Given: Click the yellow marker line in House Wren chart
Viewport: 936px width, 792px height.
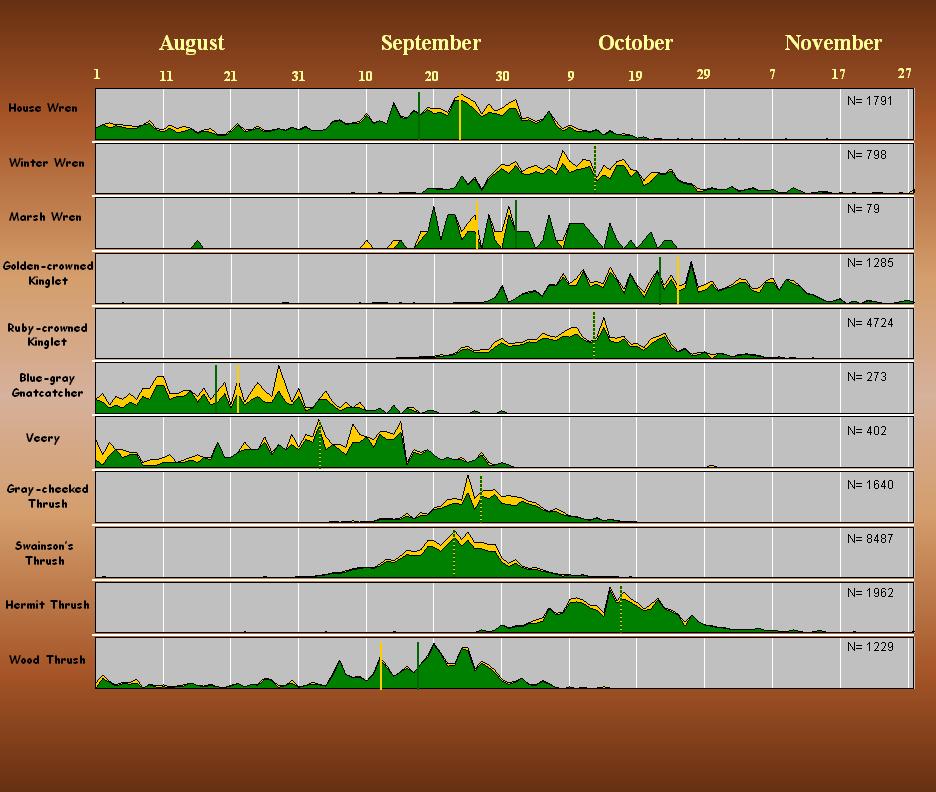Looking at the screenshot, I should (x=460, y=118).
